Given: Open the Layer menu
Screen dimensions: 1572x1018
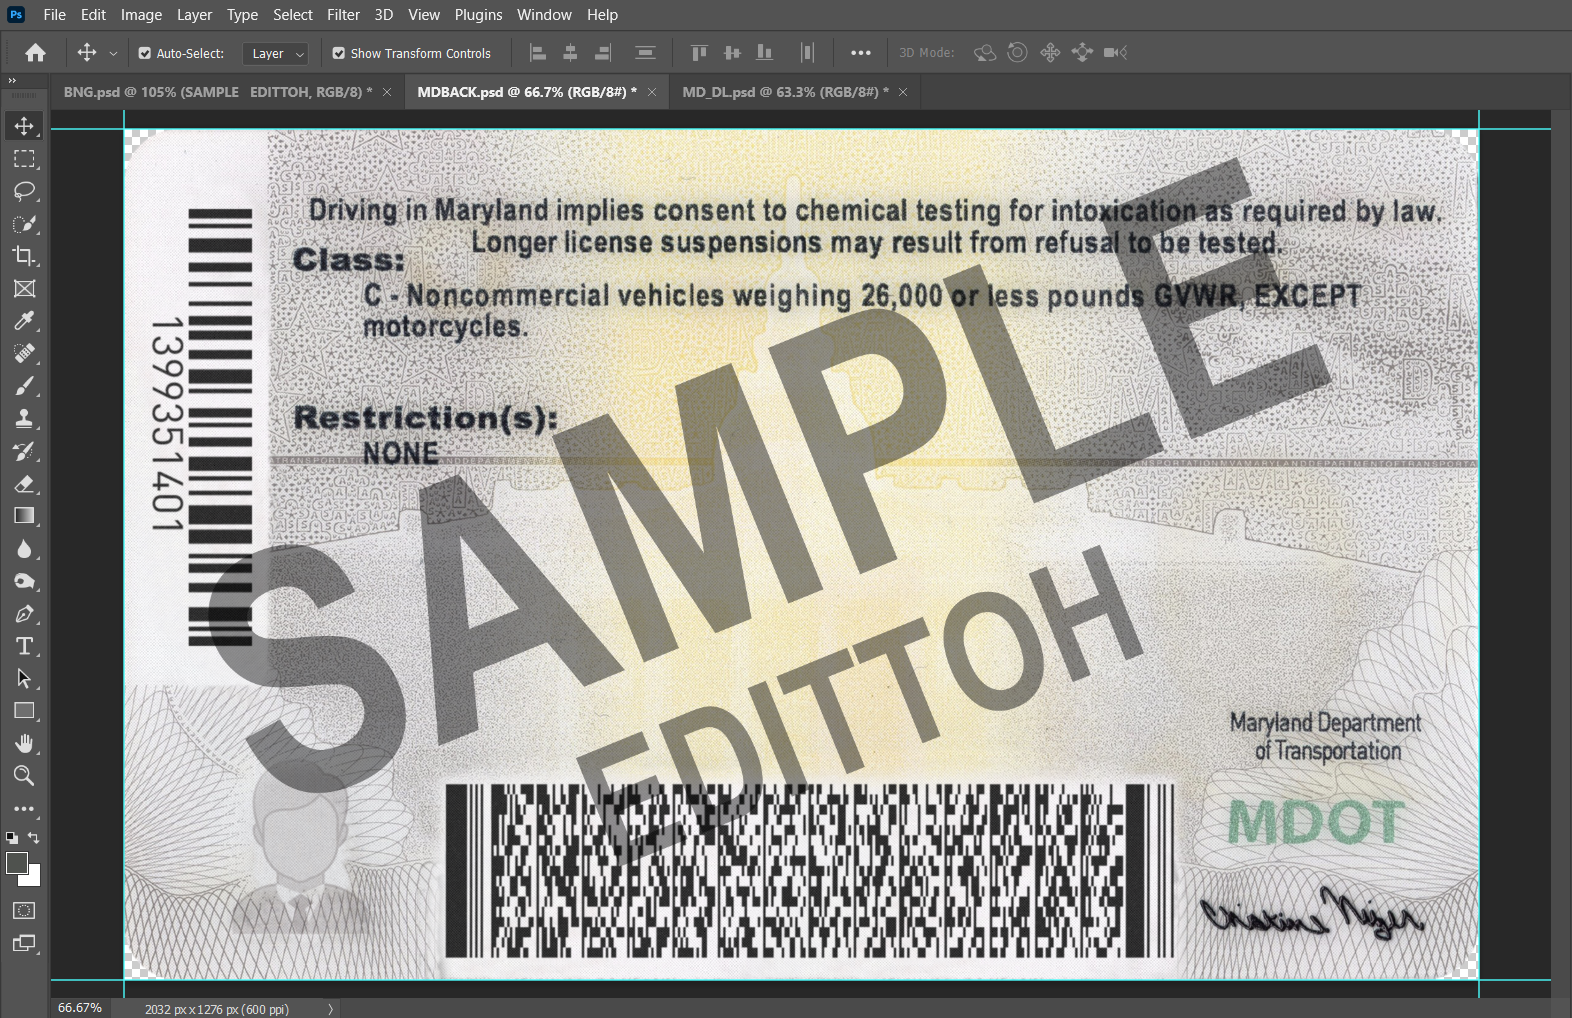Looking at the screenshot, I should tap(194, 15).
